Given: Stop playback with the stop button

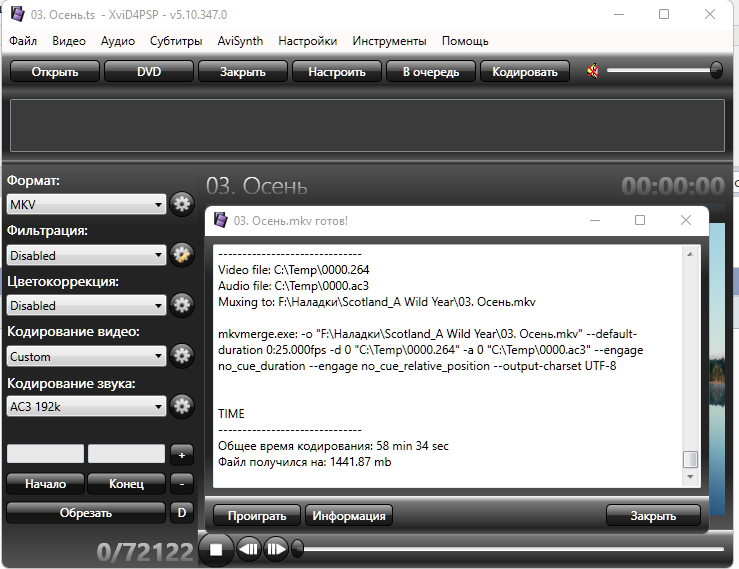Looking at the screenshot, I should coord(216,550).
